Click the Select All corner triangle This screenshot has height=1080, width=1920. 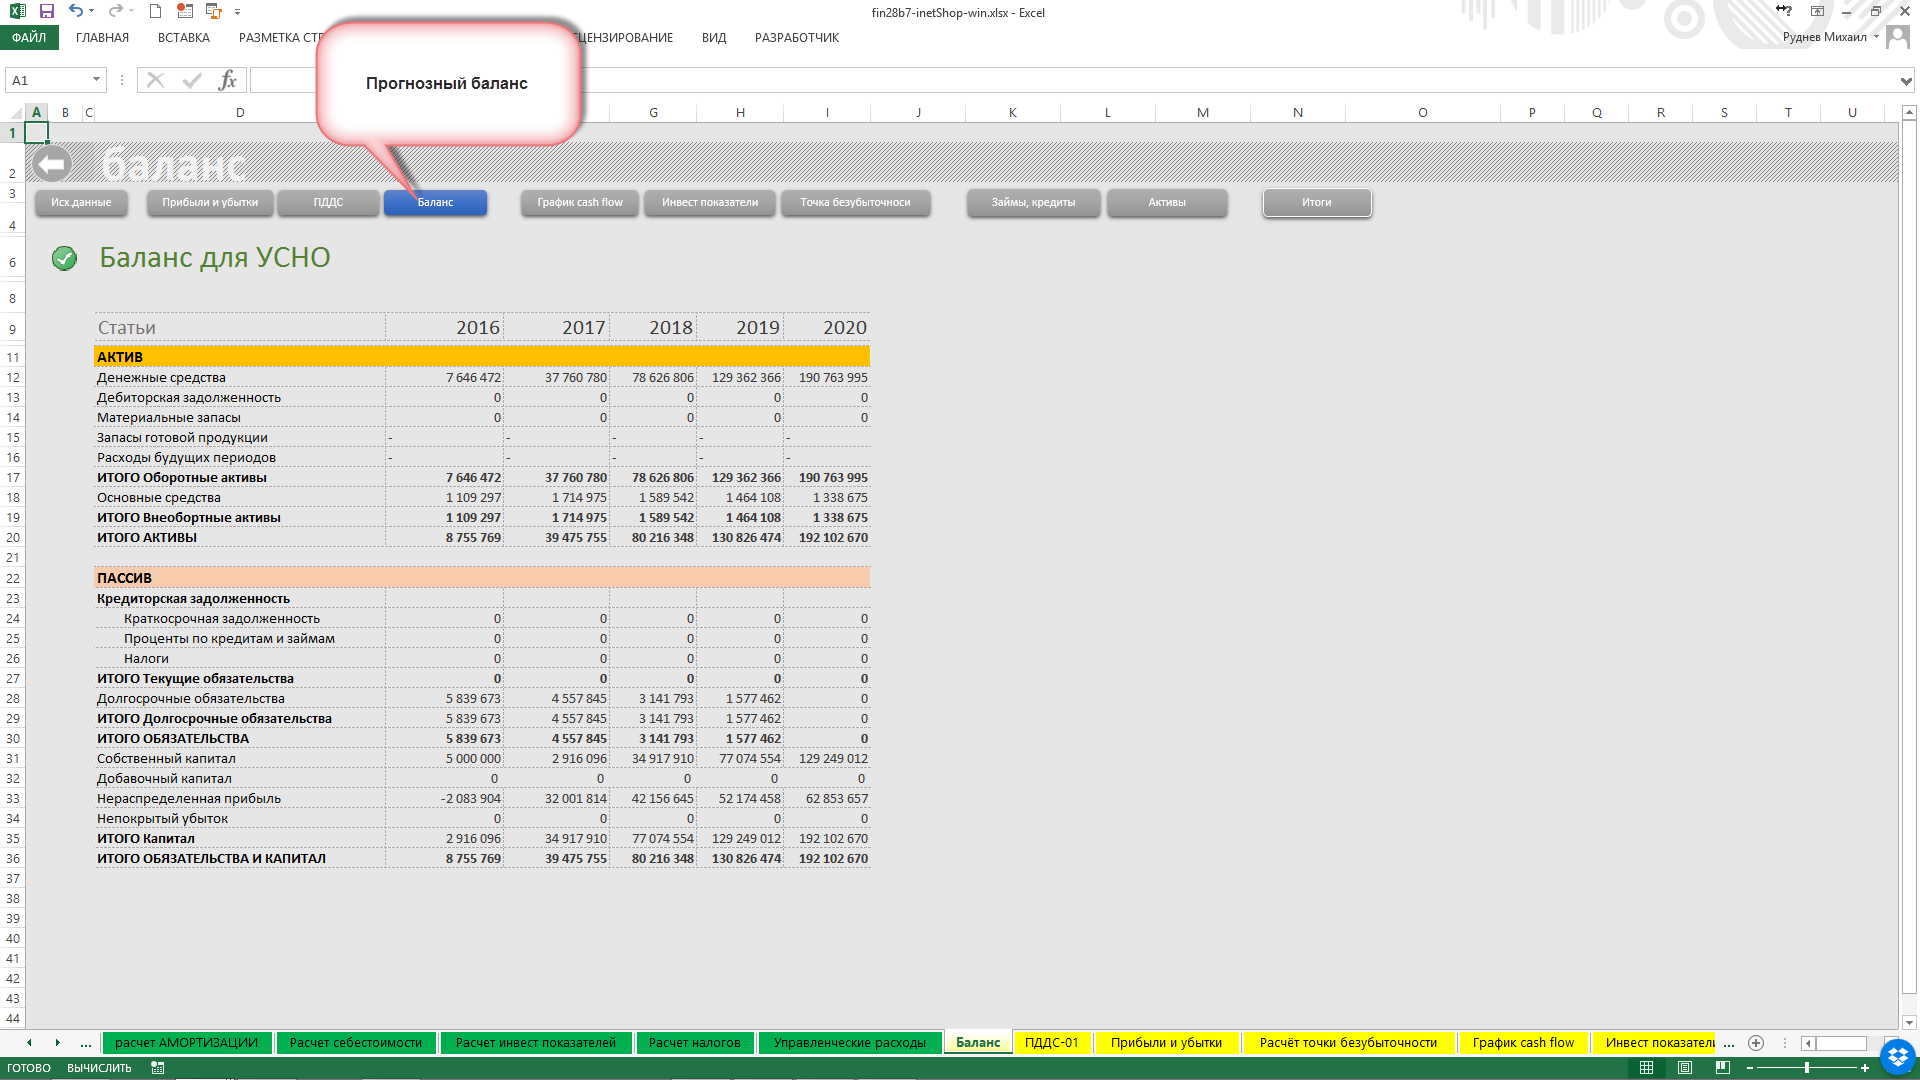click(x=15, y=113)
